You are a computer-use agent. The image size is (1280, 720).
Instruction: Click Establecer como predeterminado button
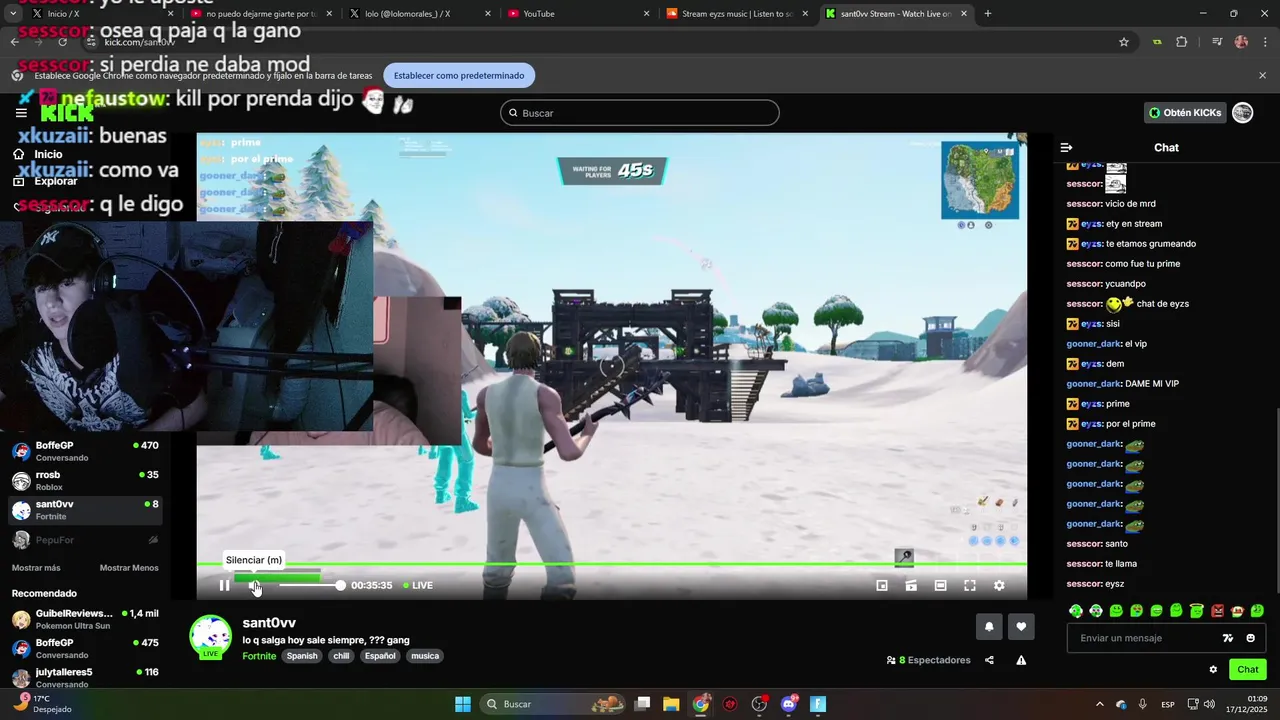click(x=459, y=76)
